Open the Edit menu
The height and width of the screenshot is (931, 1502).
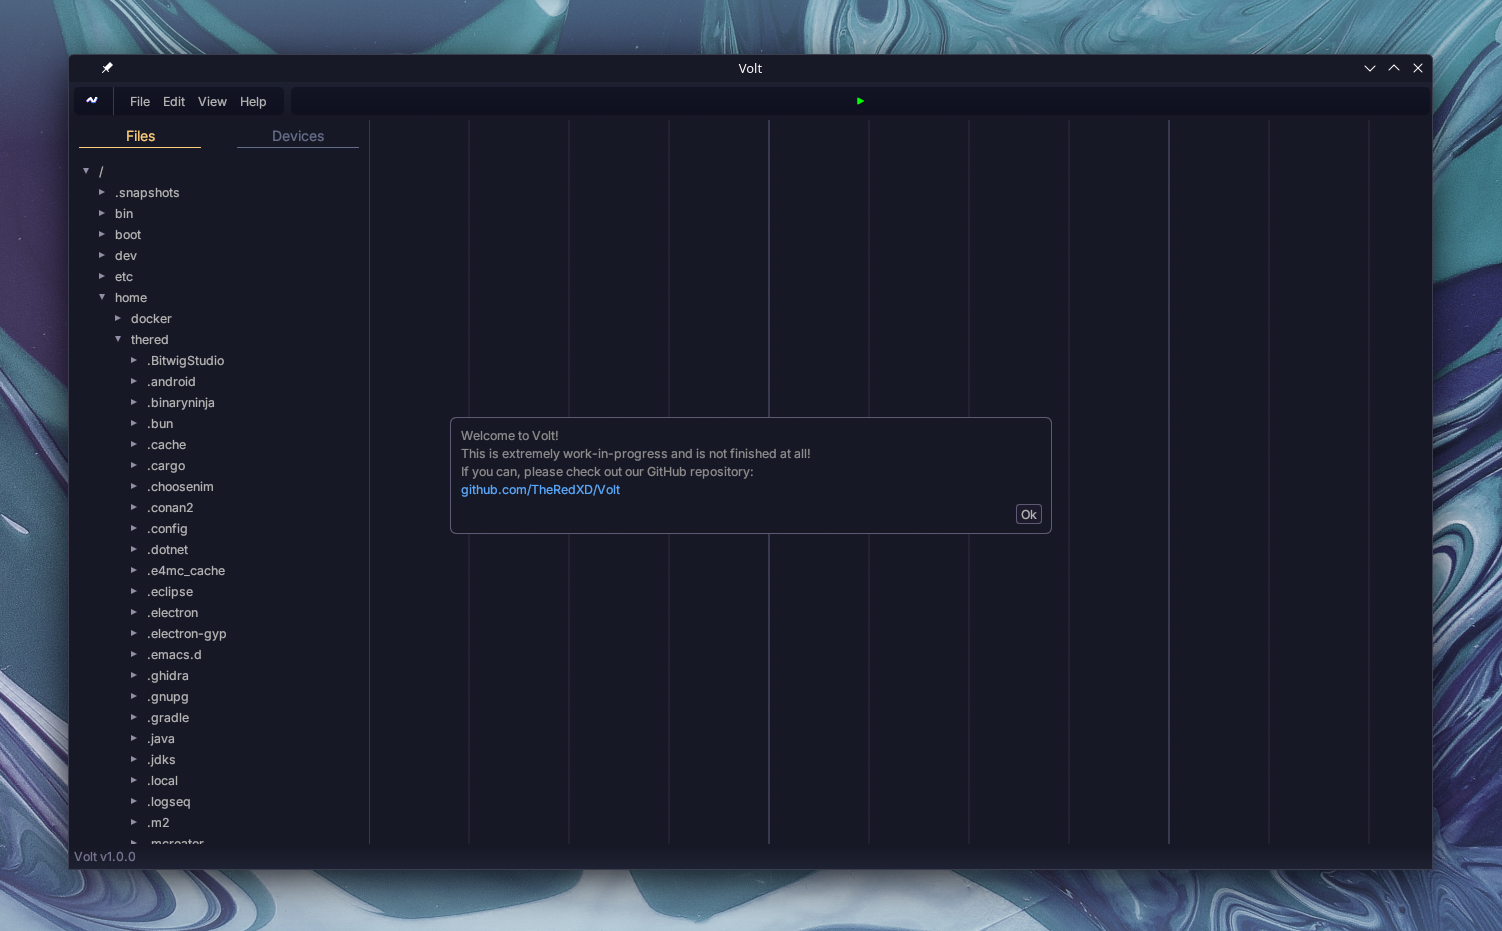coord(174,102)
